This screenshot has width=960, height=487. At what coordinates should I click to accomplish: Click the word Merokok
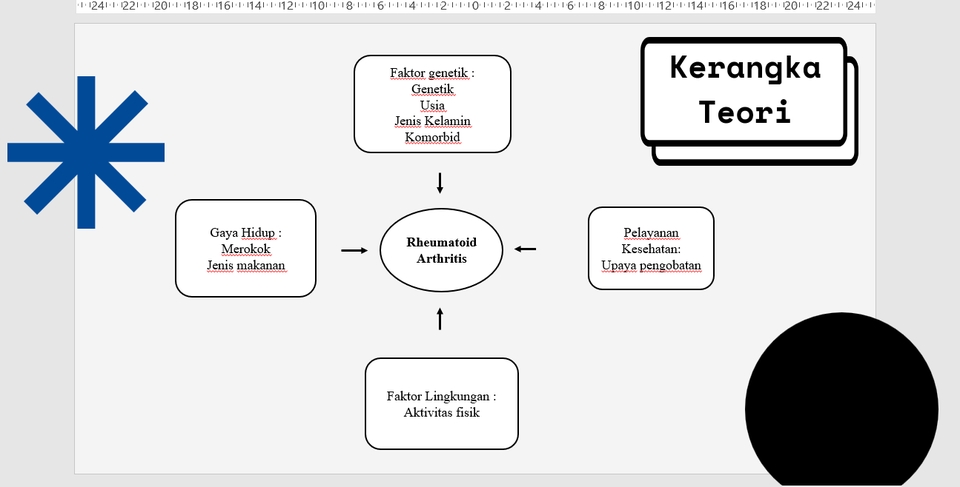coord(246,249)
